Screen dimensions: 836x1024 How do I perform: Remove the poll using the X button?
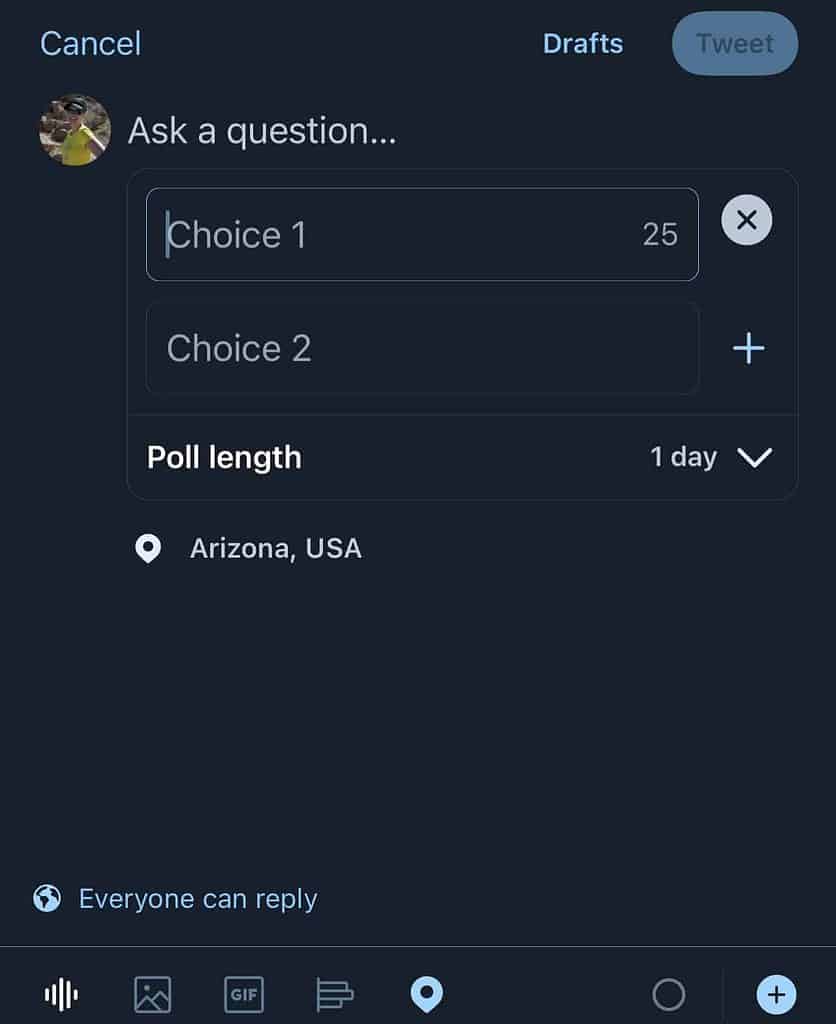point(746,220)
